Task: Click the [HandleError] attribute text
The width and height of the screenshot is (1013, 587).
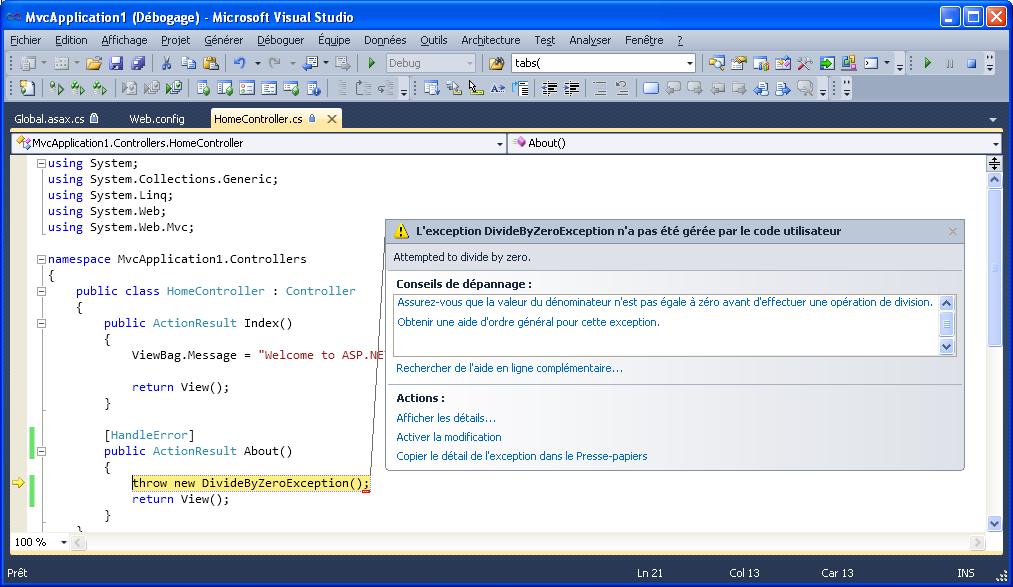Action: tap(149, 435)
